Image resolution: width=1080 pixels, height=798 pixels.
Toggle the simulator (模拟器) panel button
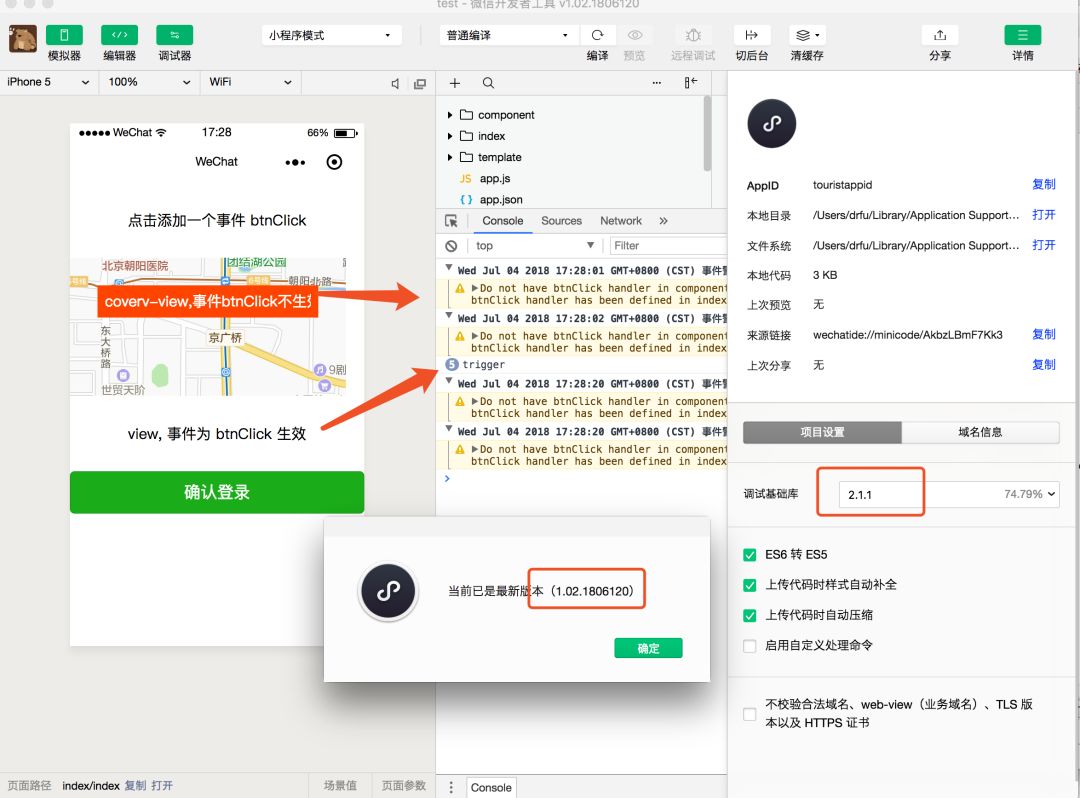pos(64,35)
